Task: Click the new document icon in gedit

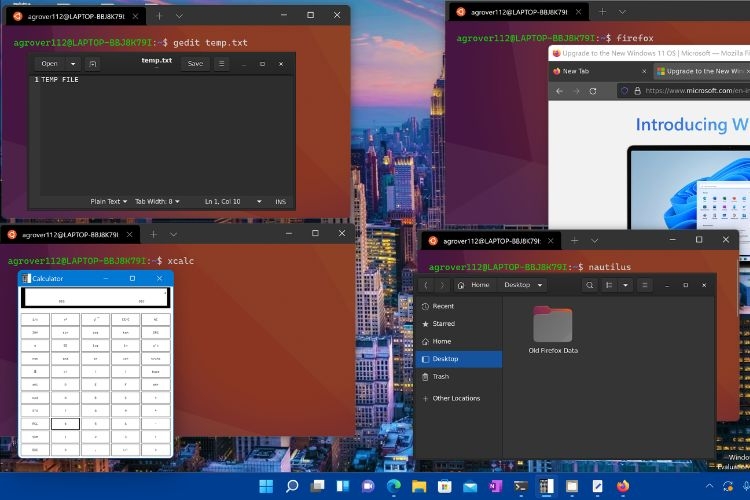Action: pyautogui.click(x=93, y=63)
